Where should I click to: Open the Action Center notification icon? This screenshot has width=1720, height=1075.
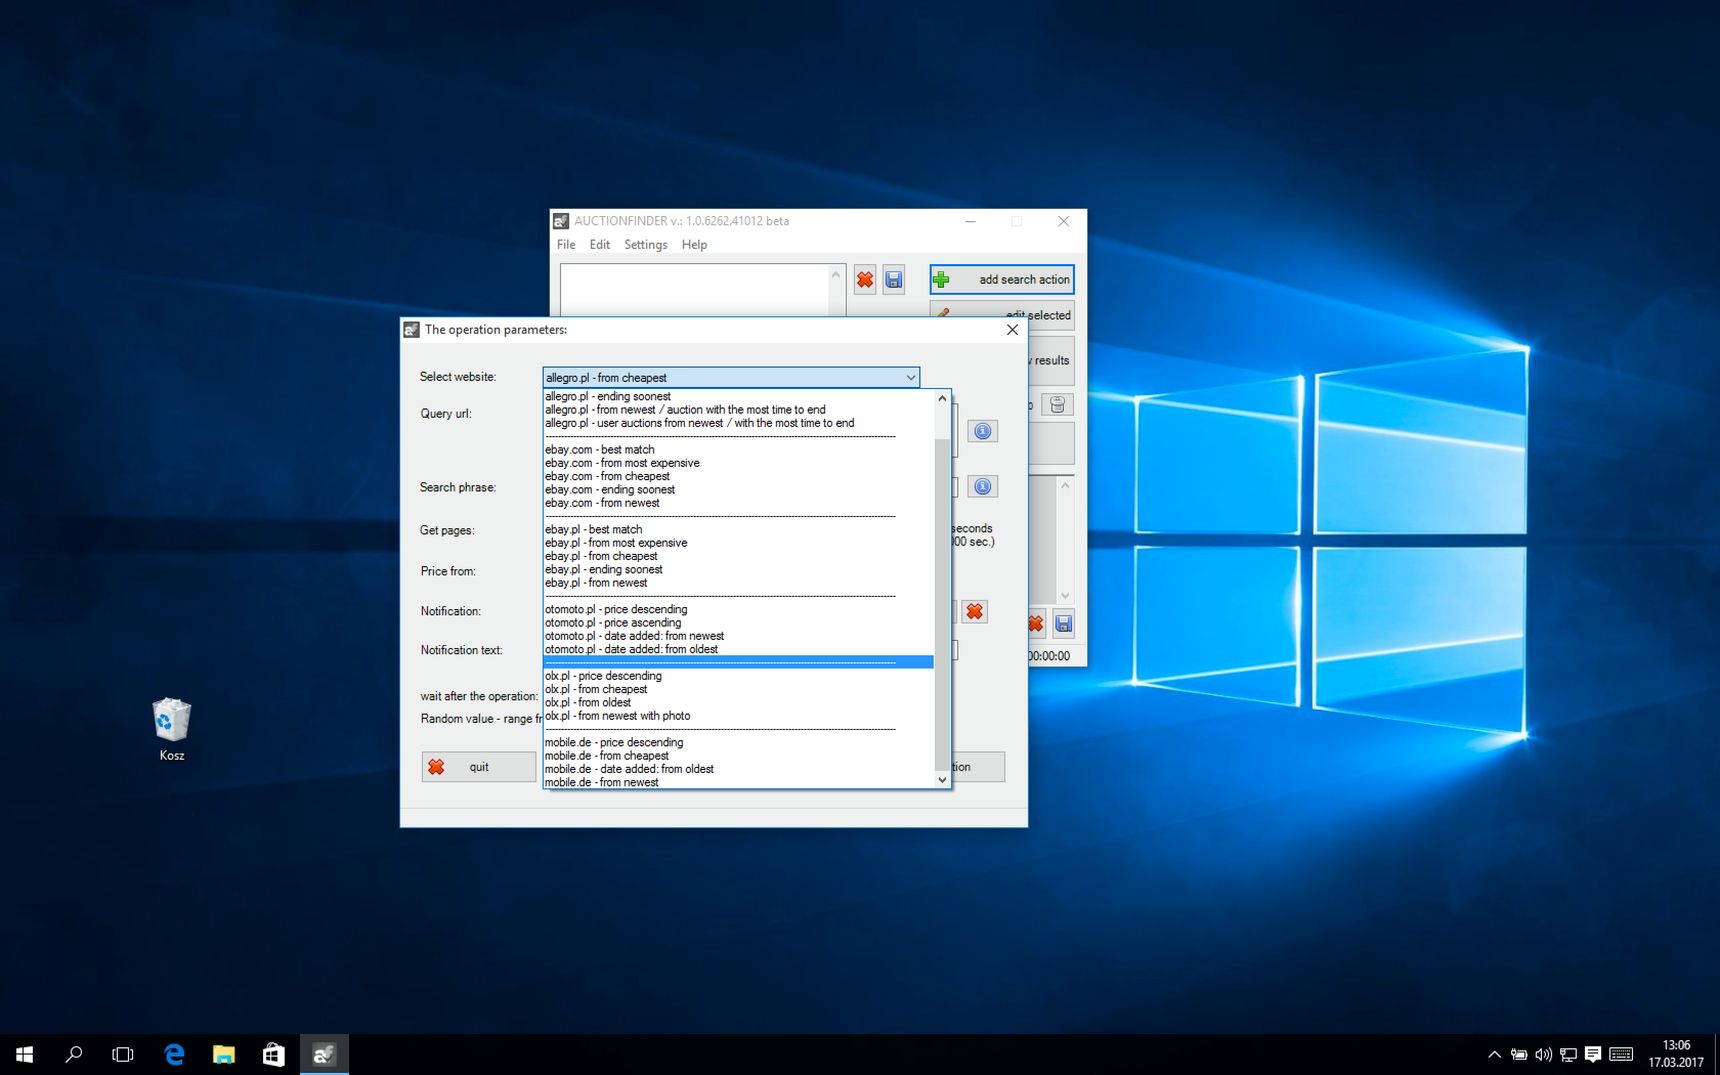coord(1593,1054)
